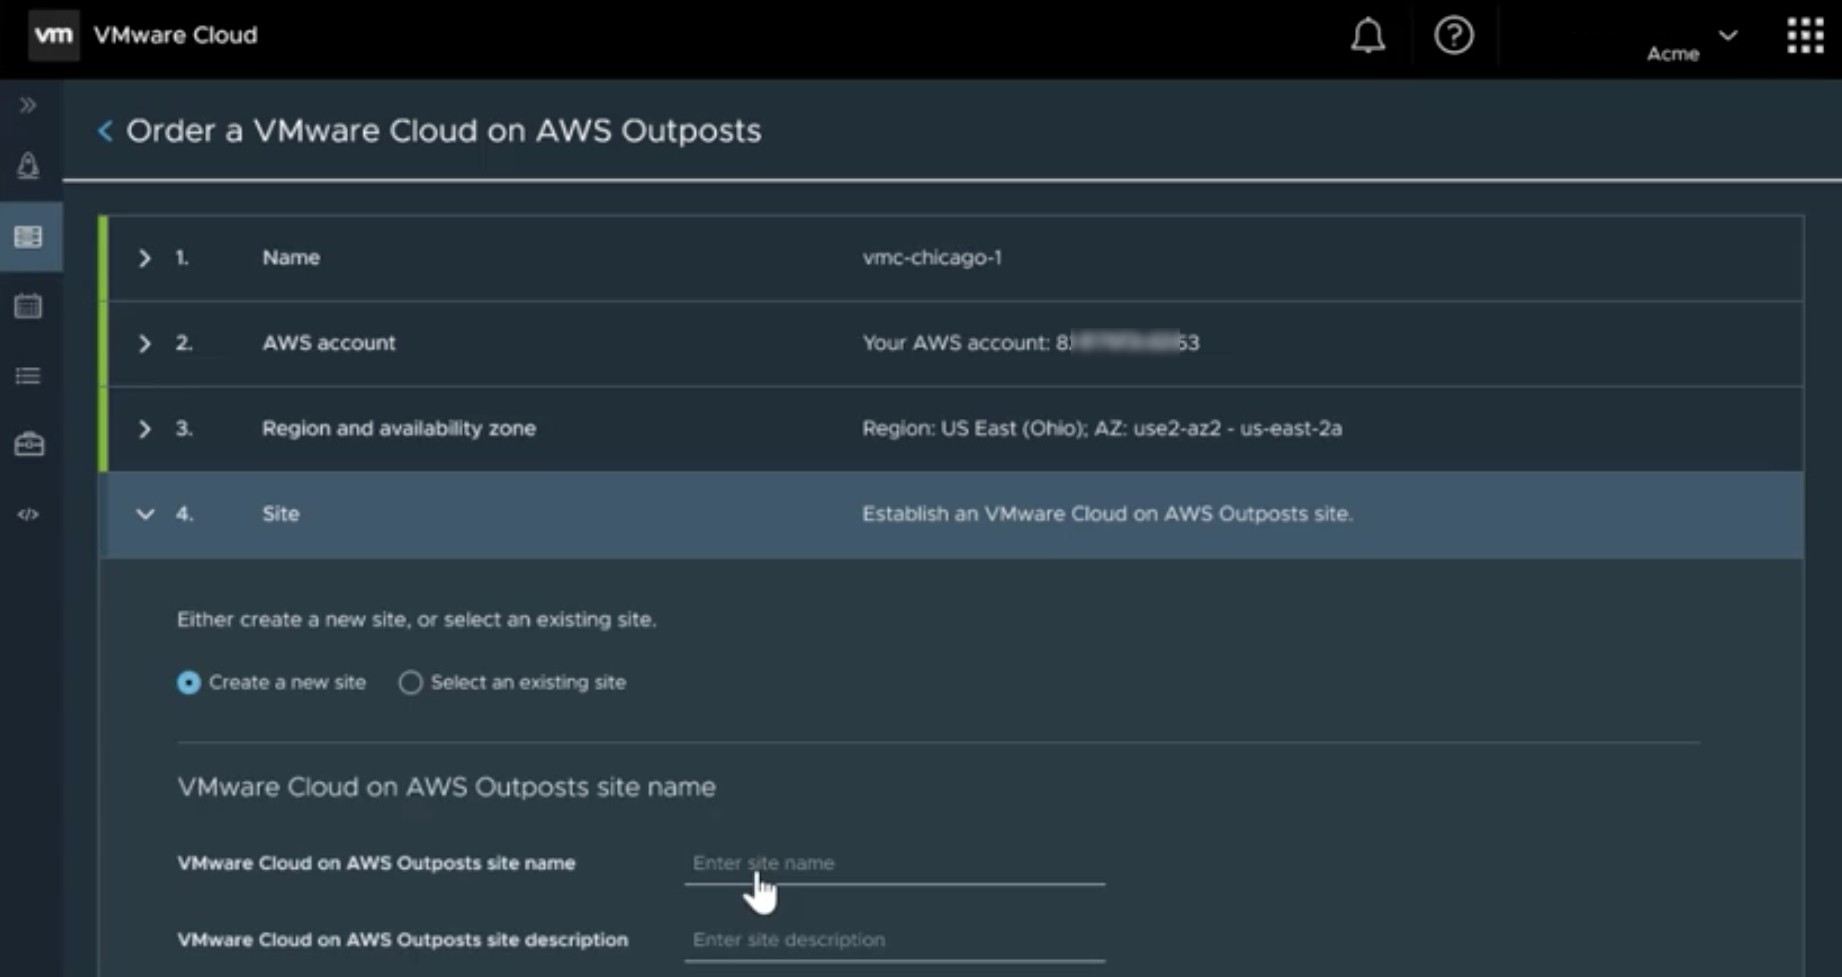Open the briefcase tools sidebar icon

(x=29, y=444)
